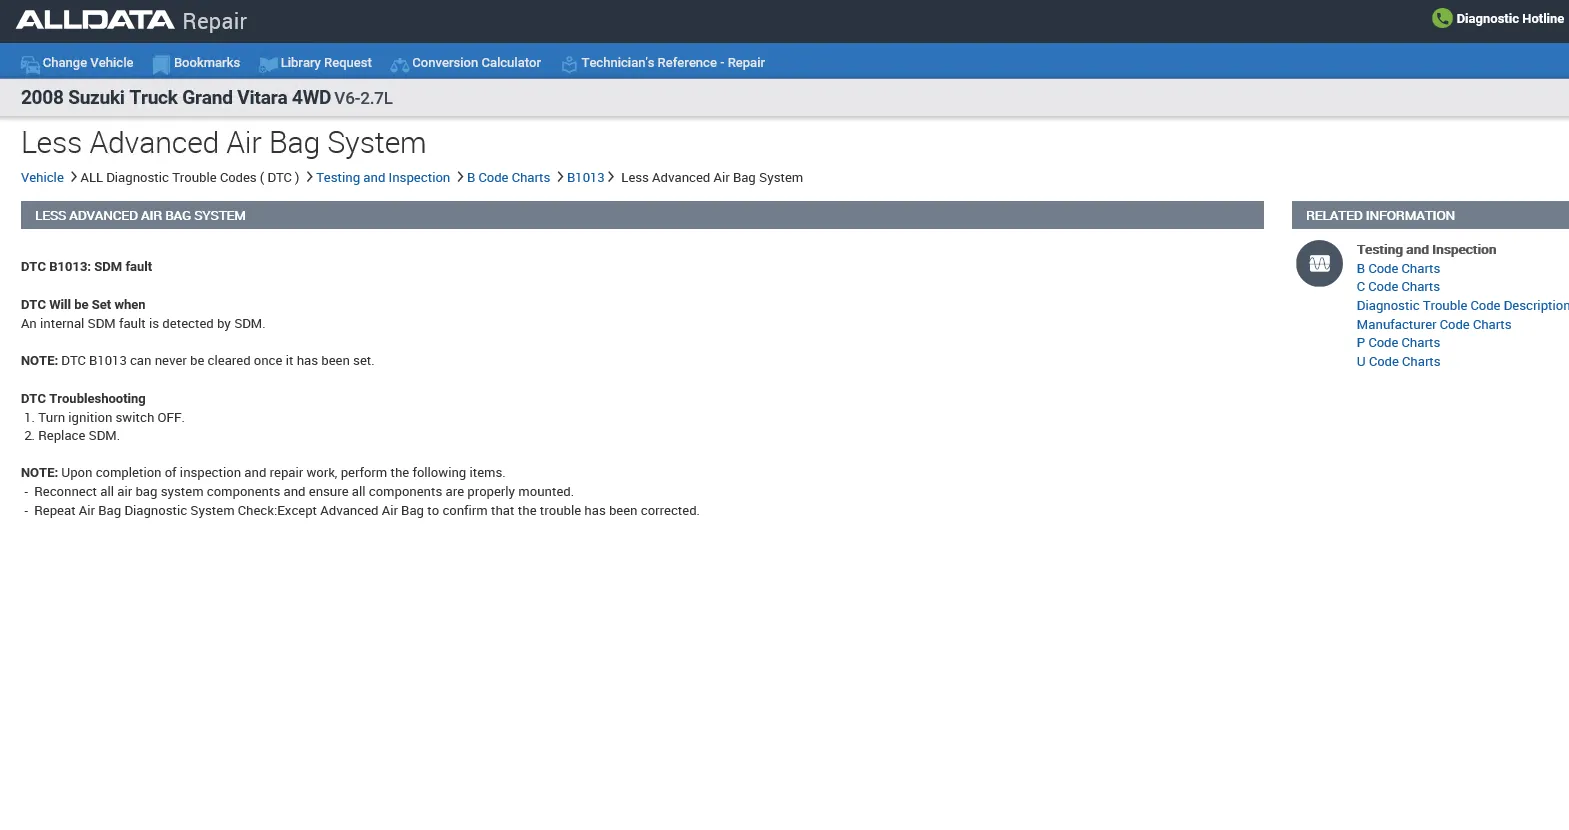
Task: Open U Code Charts link
Action: (x=1398, y=362)
